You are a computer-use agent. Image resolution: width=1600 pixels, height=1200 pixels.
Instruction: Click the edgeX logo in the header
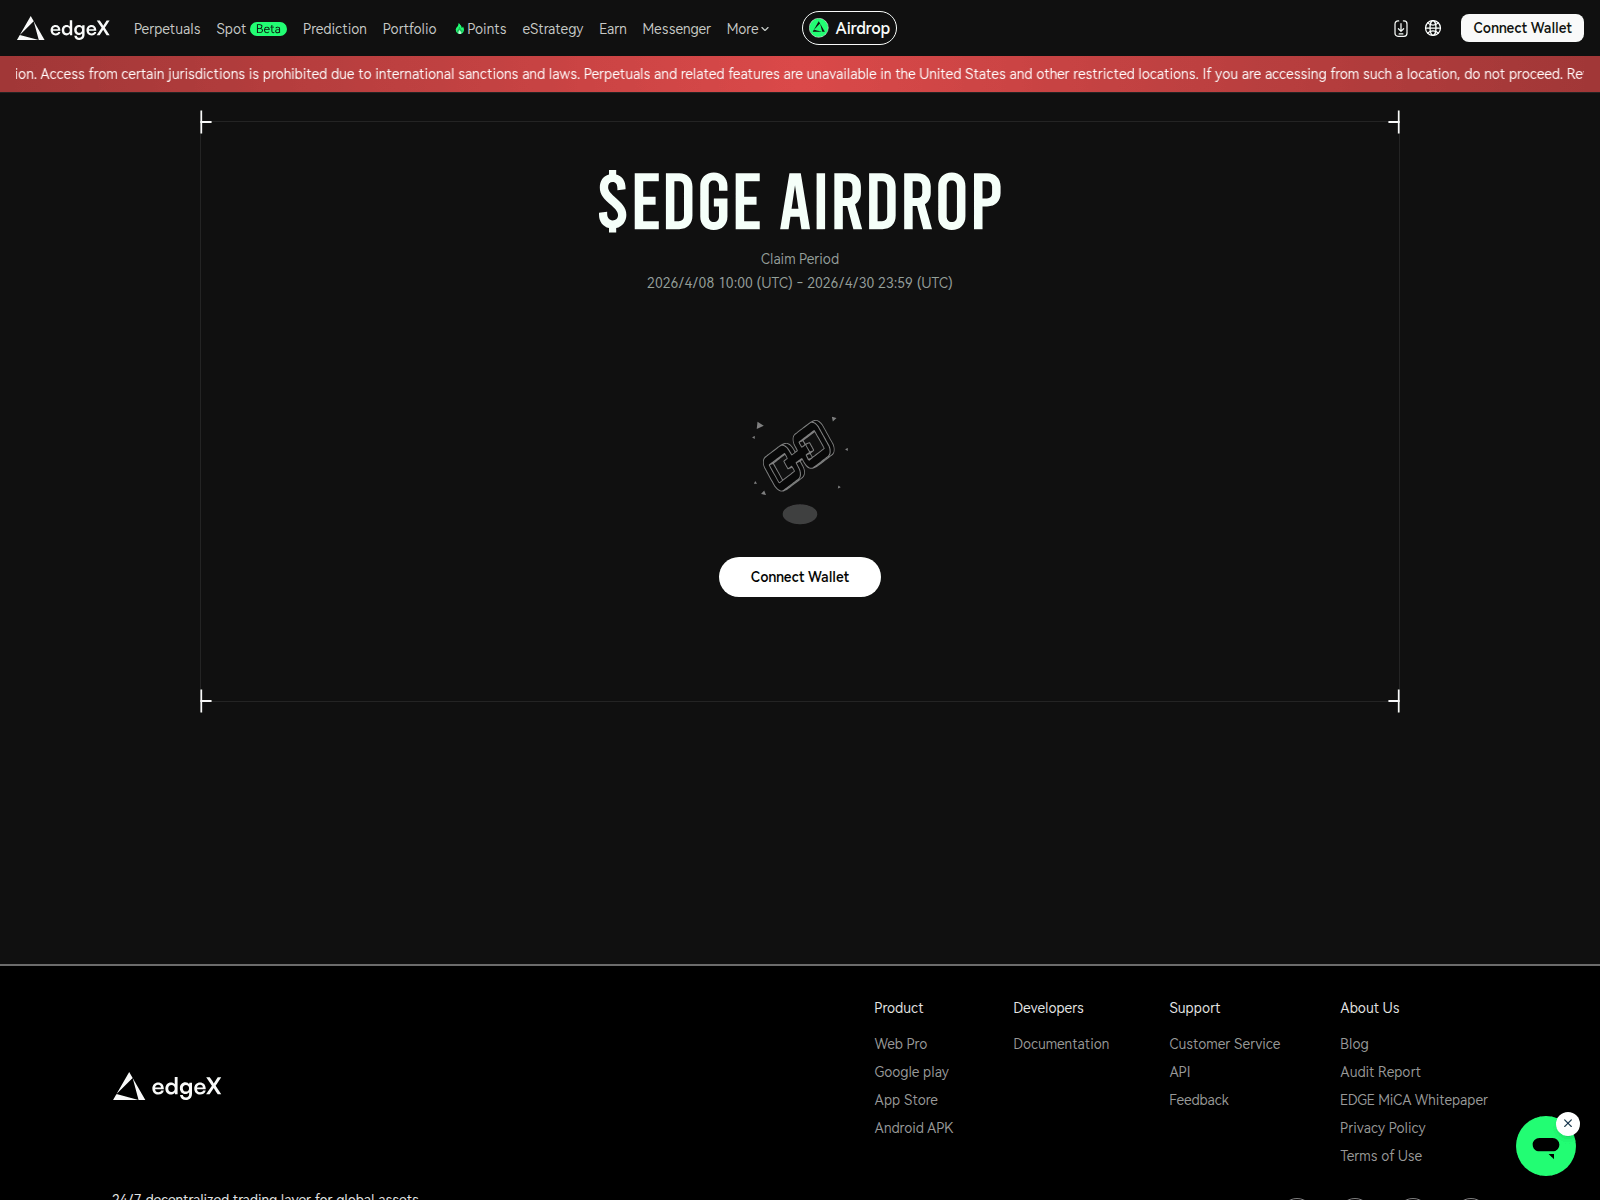pyautogui.click(x=63, y=28)
